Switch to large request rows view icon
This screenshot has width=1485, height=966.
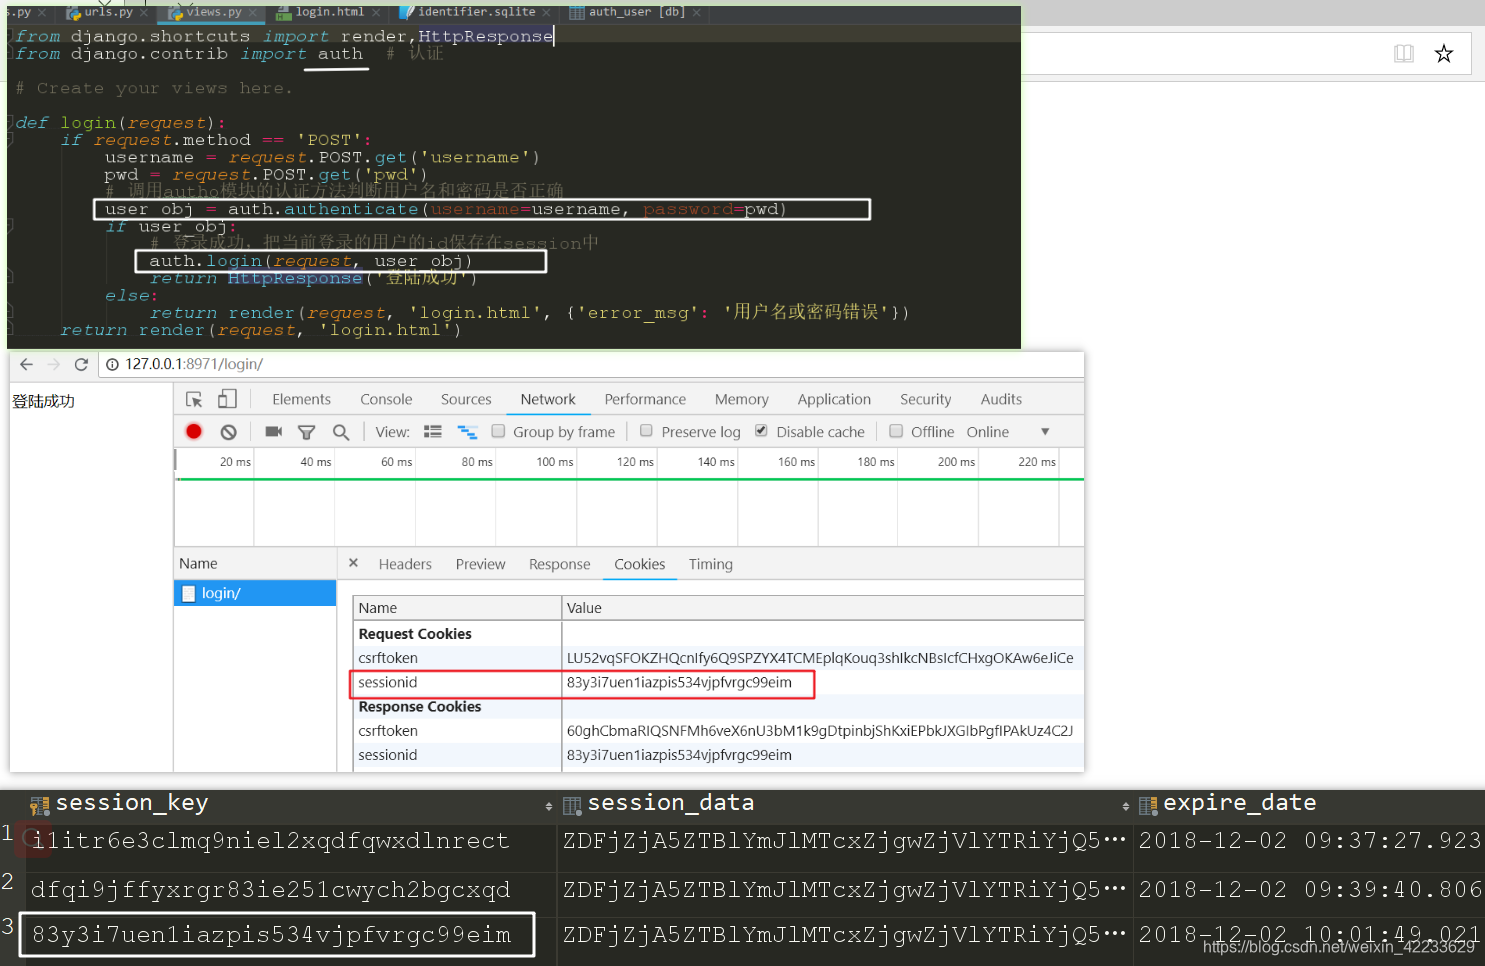(x=433, y=432)
